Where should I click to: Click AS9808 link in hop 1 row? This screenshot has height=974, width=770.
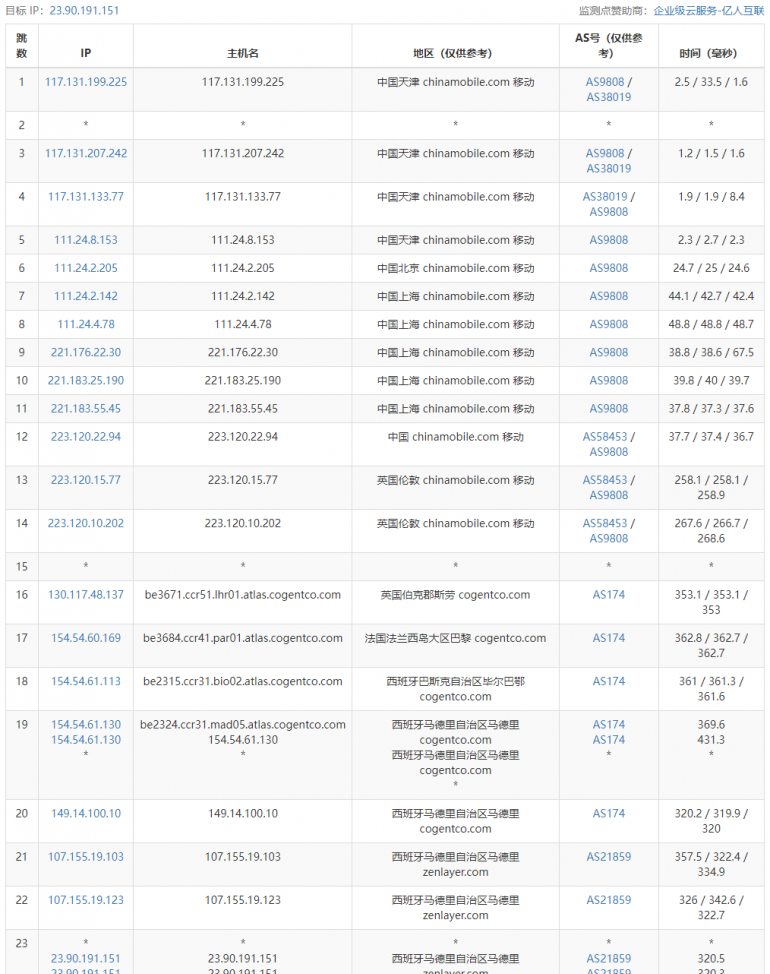(605, 82)
